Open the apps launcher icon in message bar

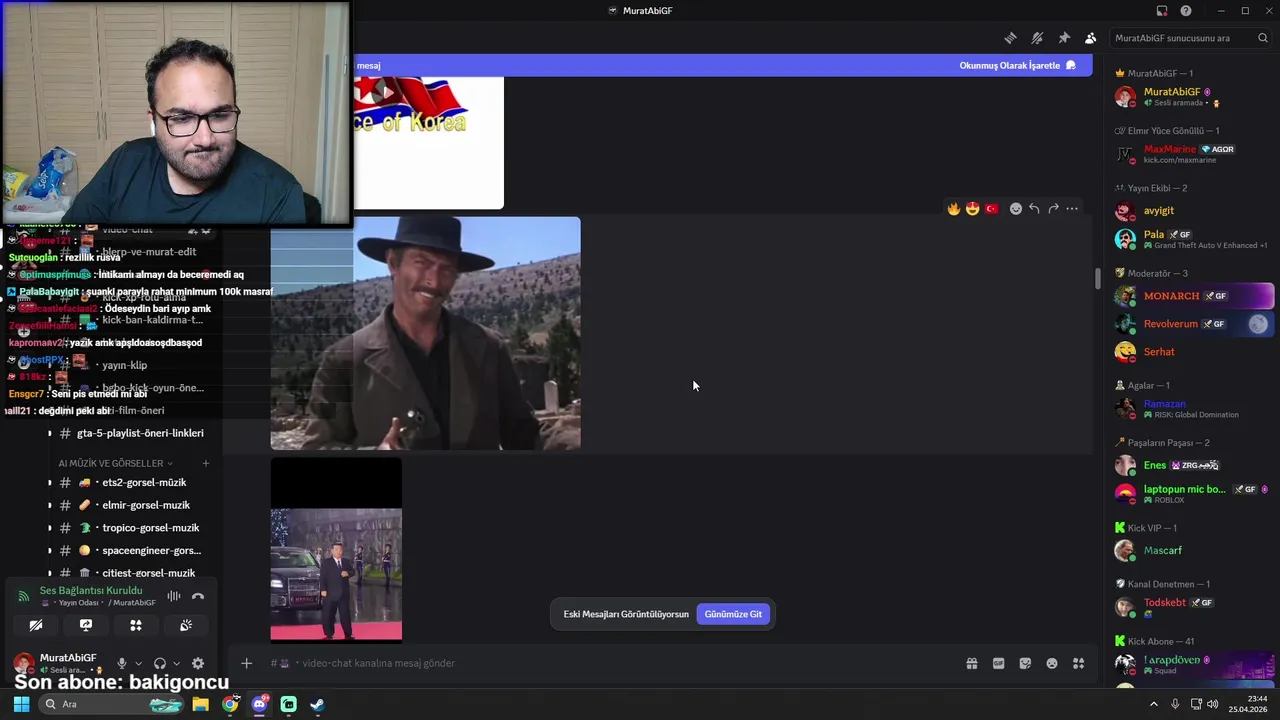pyautogui.click(x=1079, y=663)
